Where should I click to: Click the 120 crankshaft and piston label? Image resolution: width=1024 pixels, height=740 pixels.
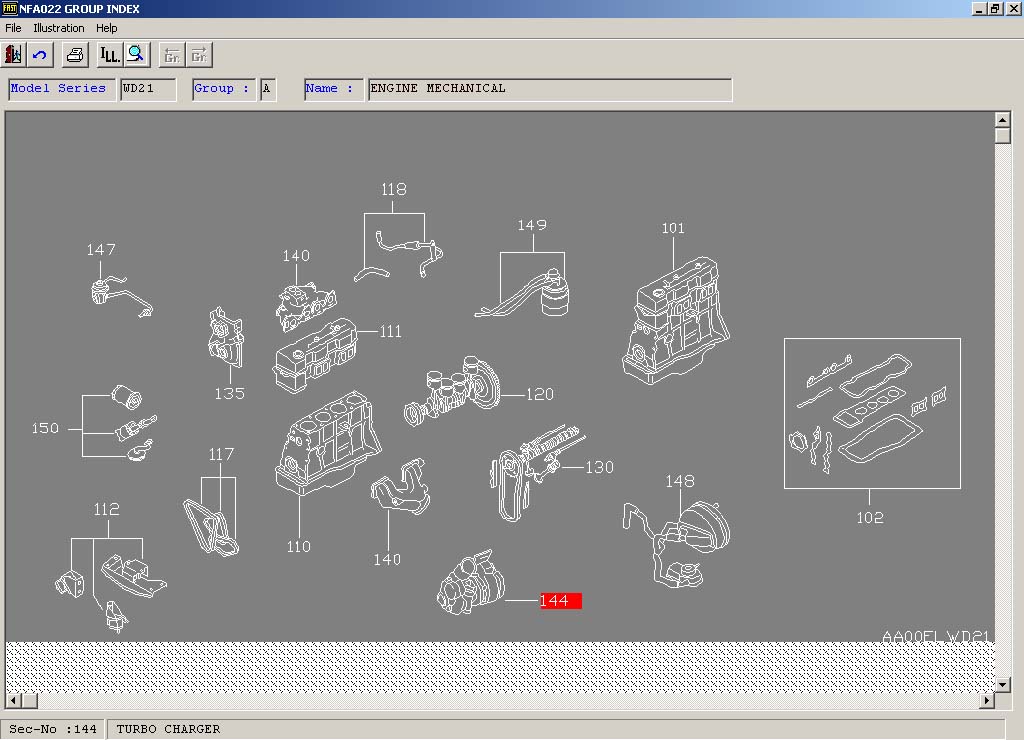pos(539,394)
